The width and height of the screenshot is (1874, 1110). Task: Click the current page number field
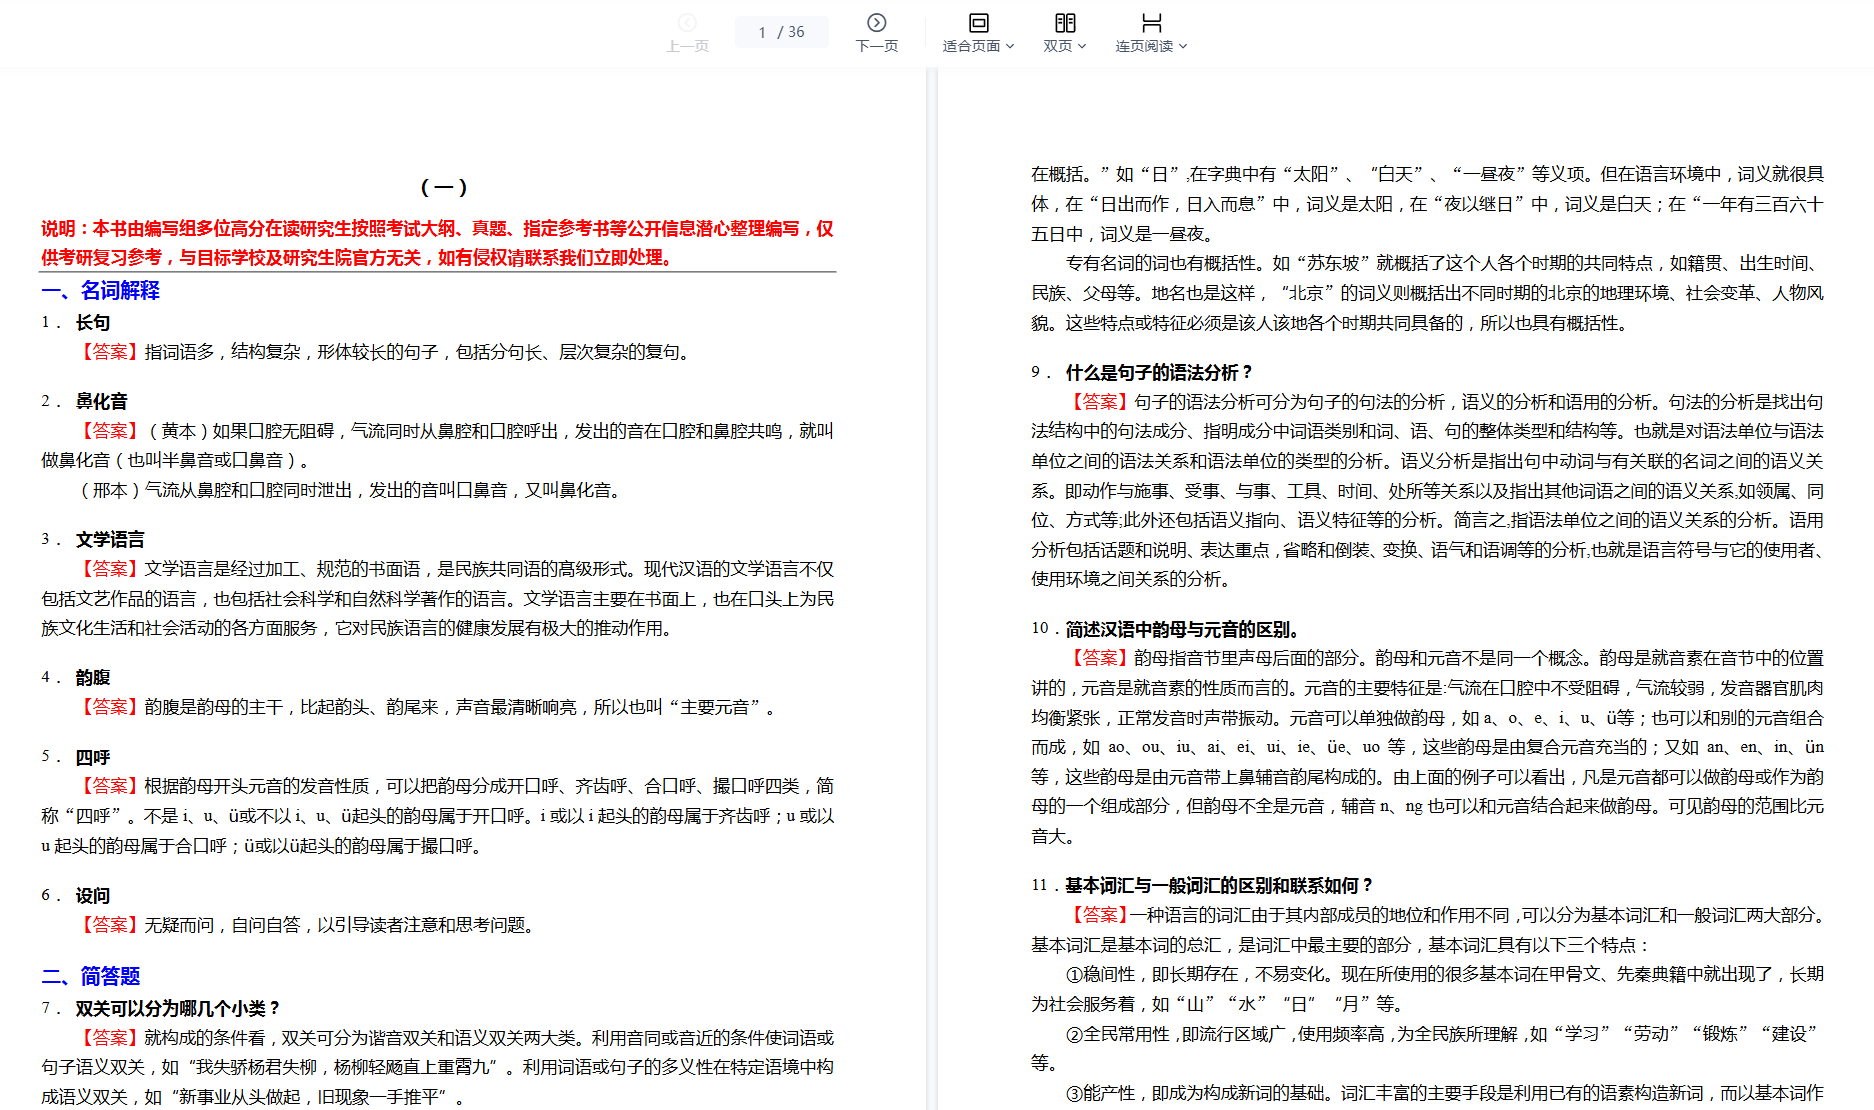tap(762, 32)
